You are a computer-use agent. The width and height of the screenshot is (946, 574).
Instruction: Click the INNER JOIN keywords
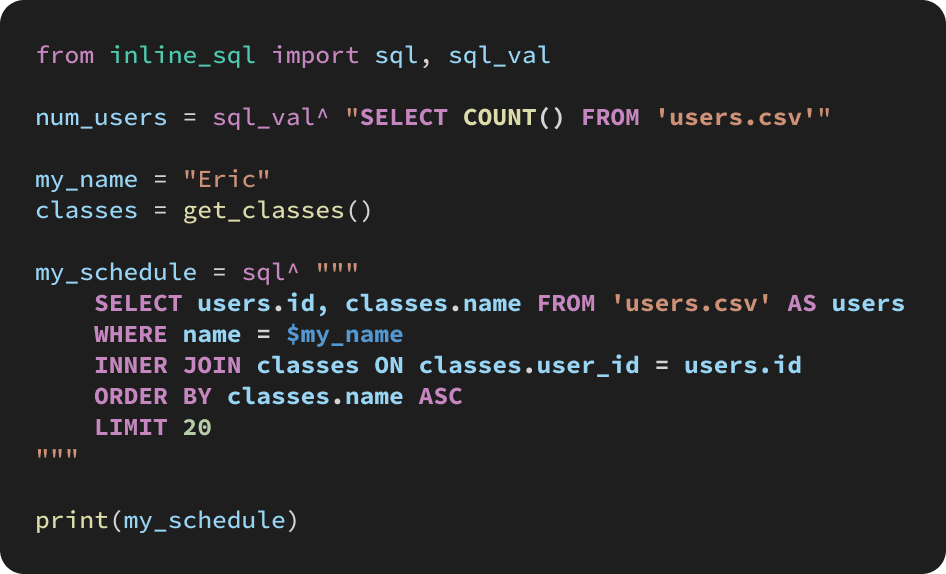[168, 366]
